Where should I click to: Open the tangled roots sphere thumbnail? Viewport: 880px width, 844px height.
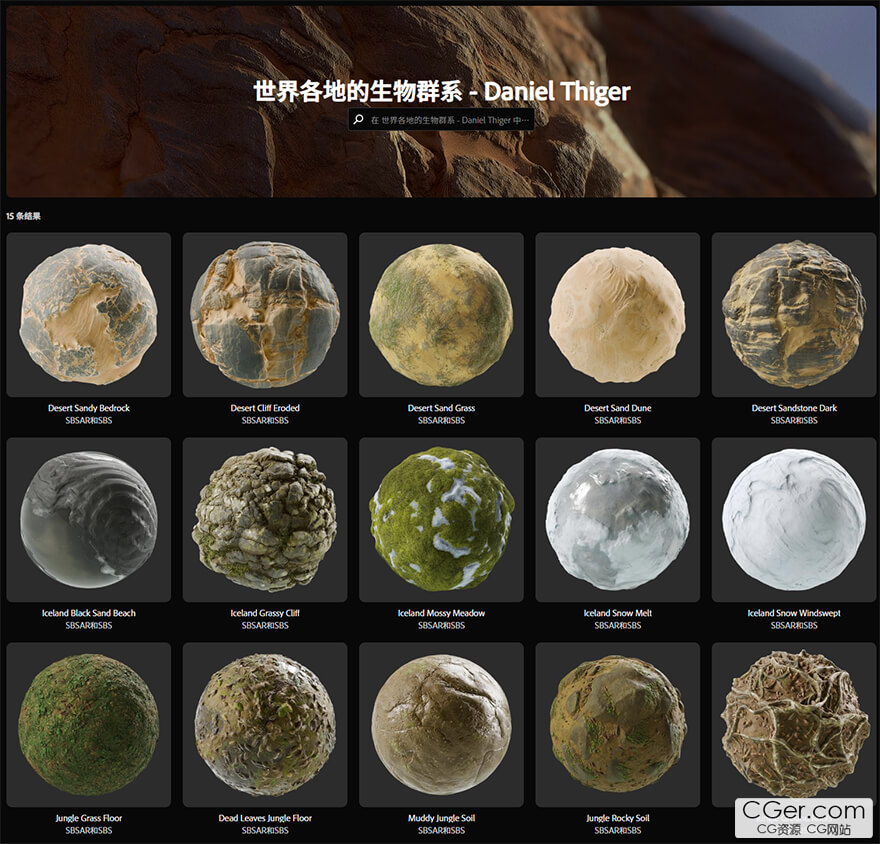(x=794, y=724)
